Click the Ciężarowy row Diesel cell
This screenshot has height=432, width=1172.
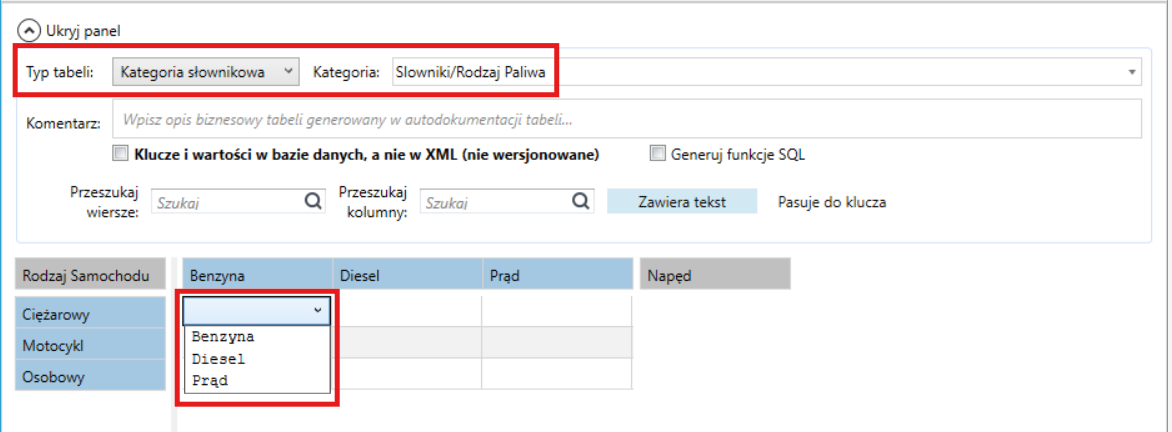pyautogui.click(x=407, y=312)
